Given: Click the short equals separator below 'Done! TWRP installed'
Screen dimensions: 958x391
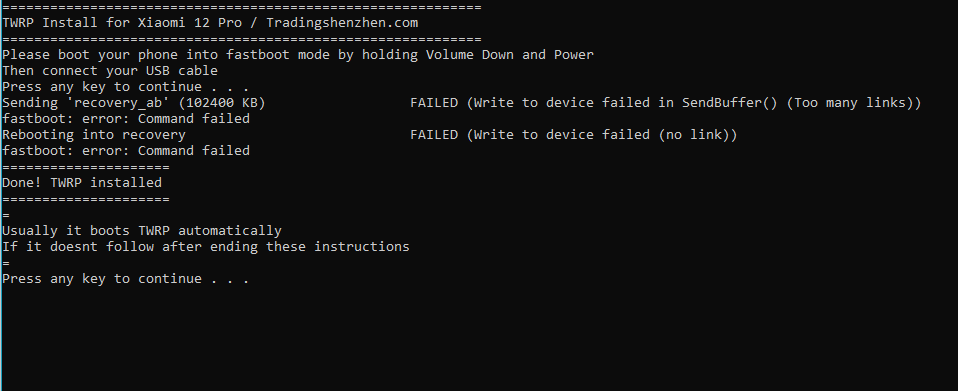Looking at the screenshot, I should (86, 199).
